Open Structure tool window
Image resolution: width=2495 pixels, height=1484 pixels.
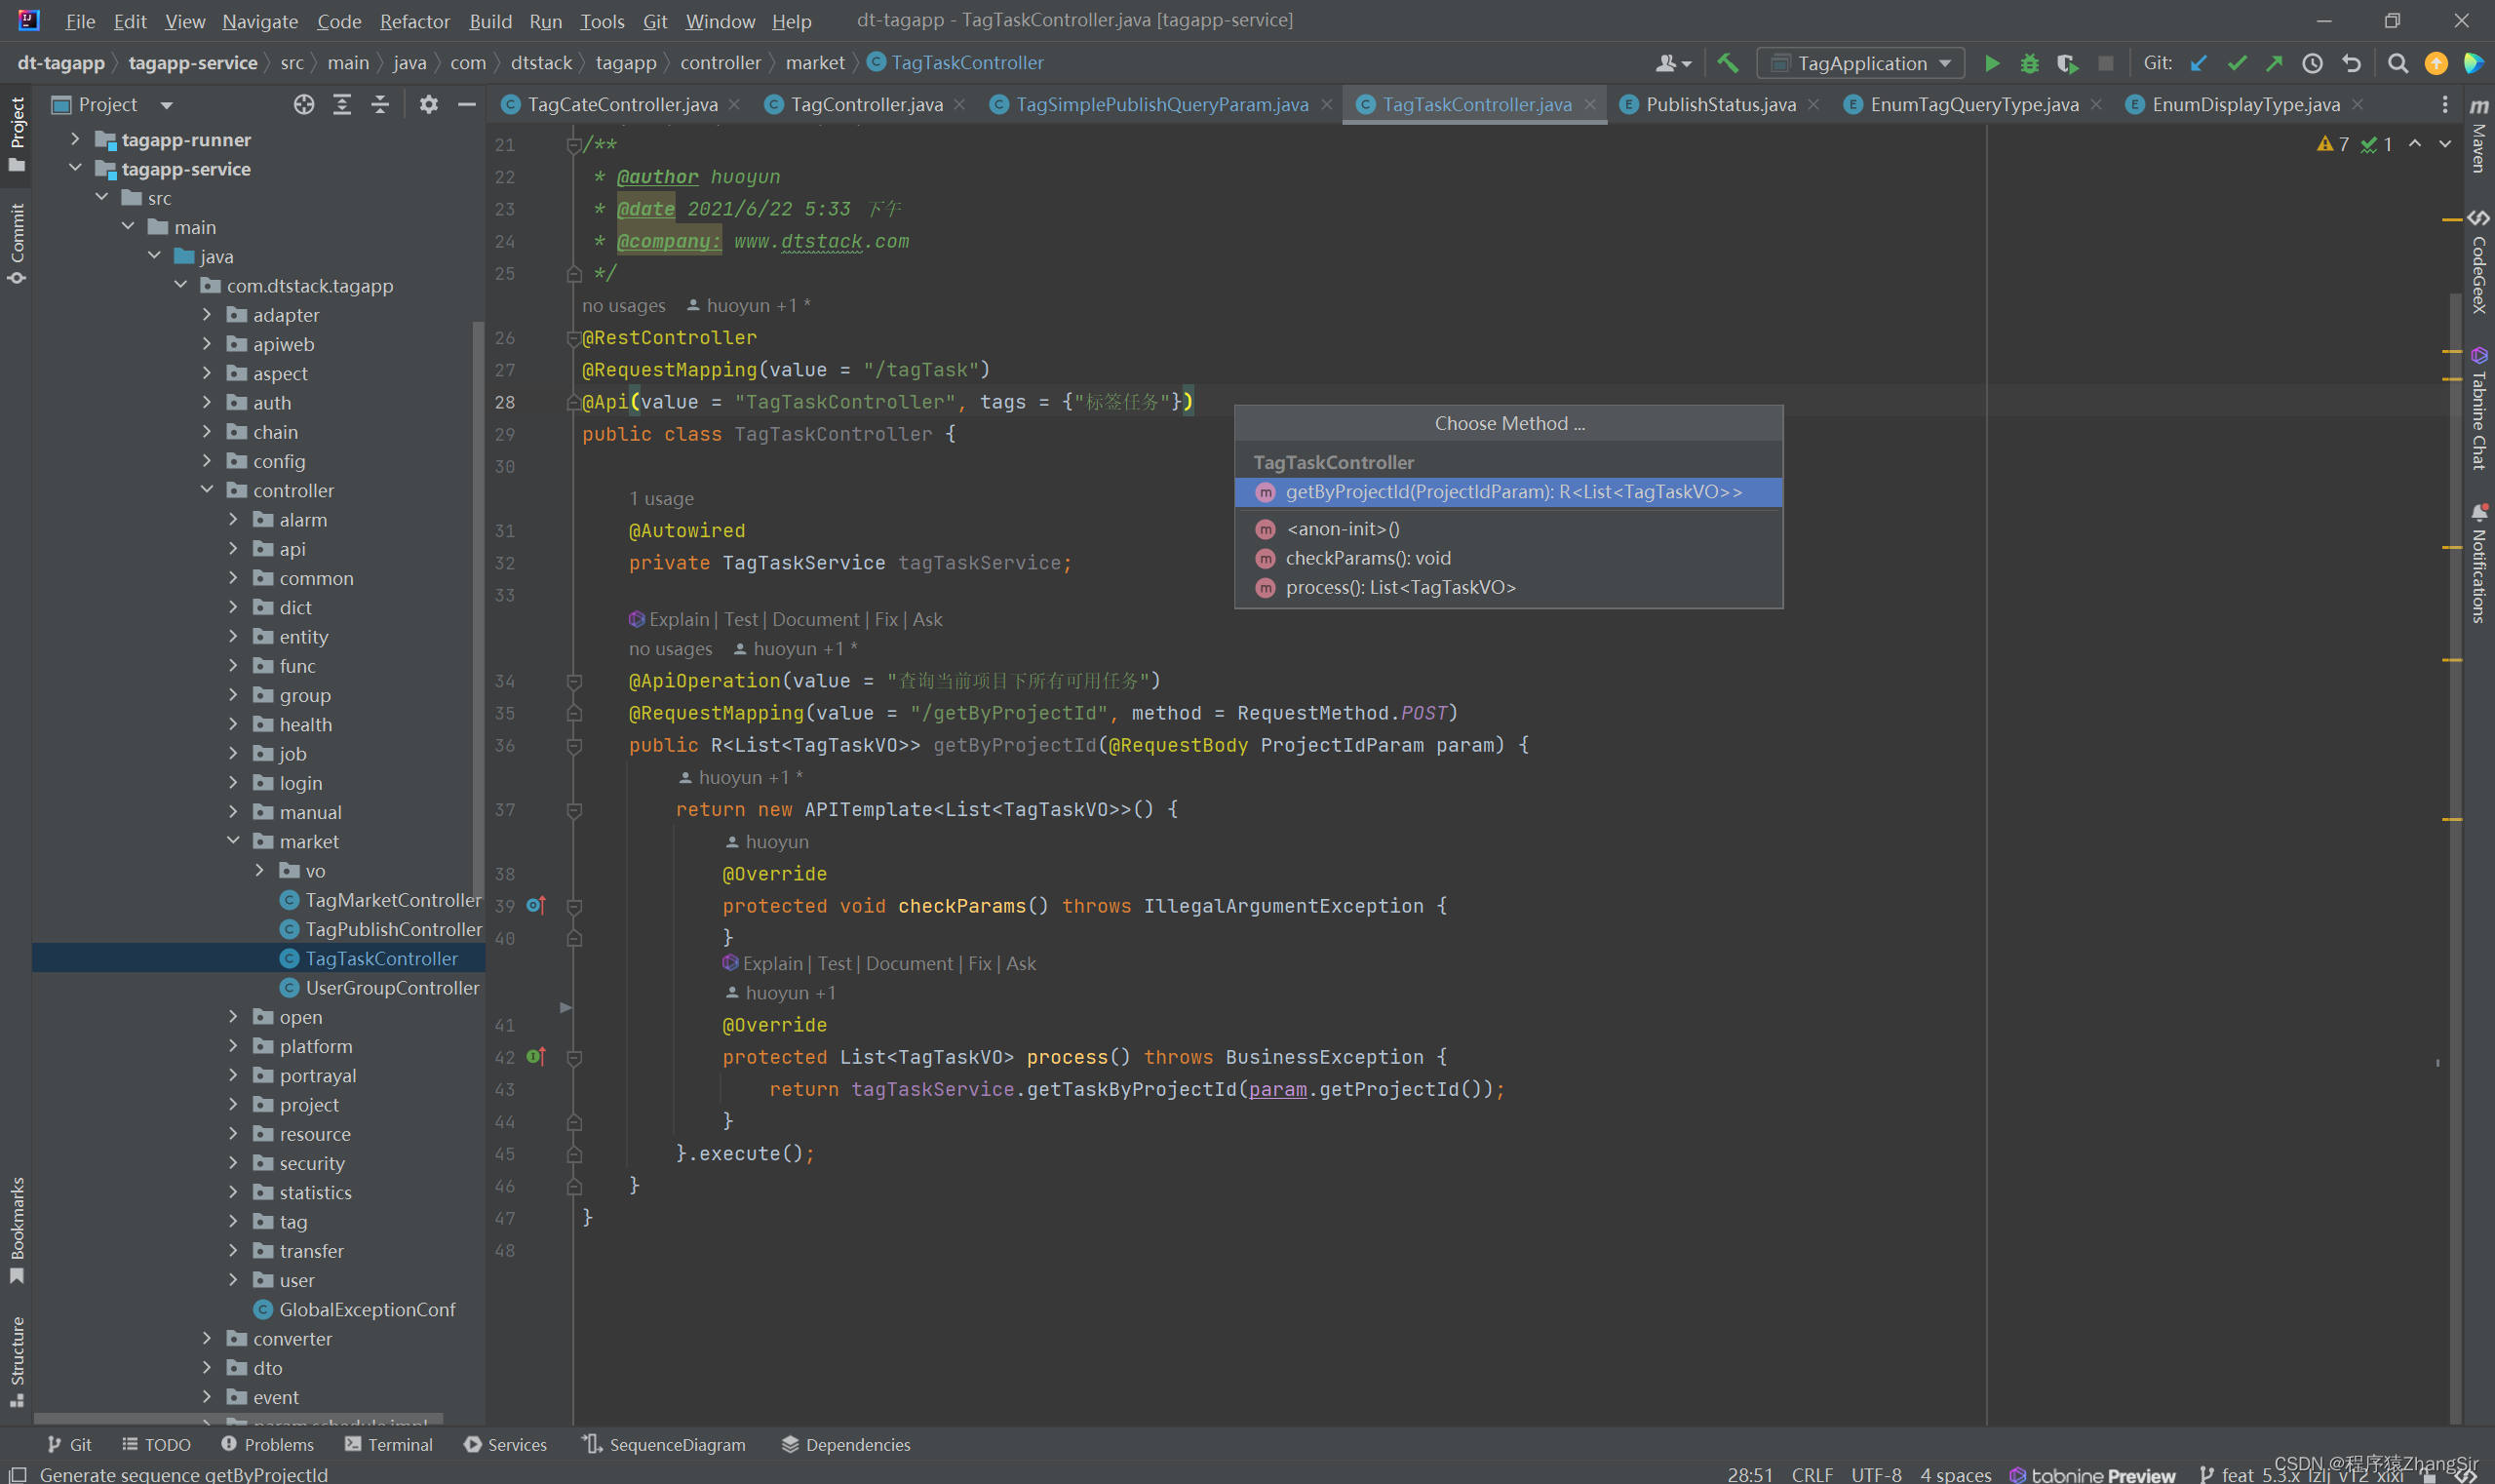tap(17, 1361)
